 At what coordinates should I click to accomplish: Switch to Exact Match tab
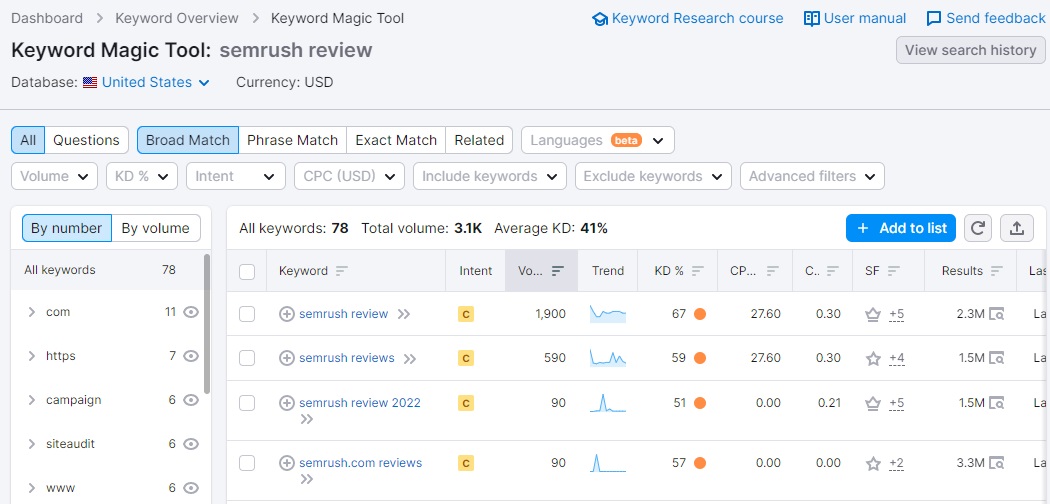click(x=396, y=141)
